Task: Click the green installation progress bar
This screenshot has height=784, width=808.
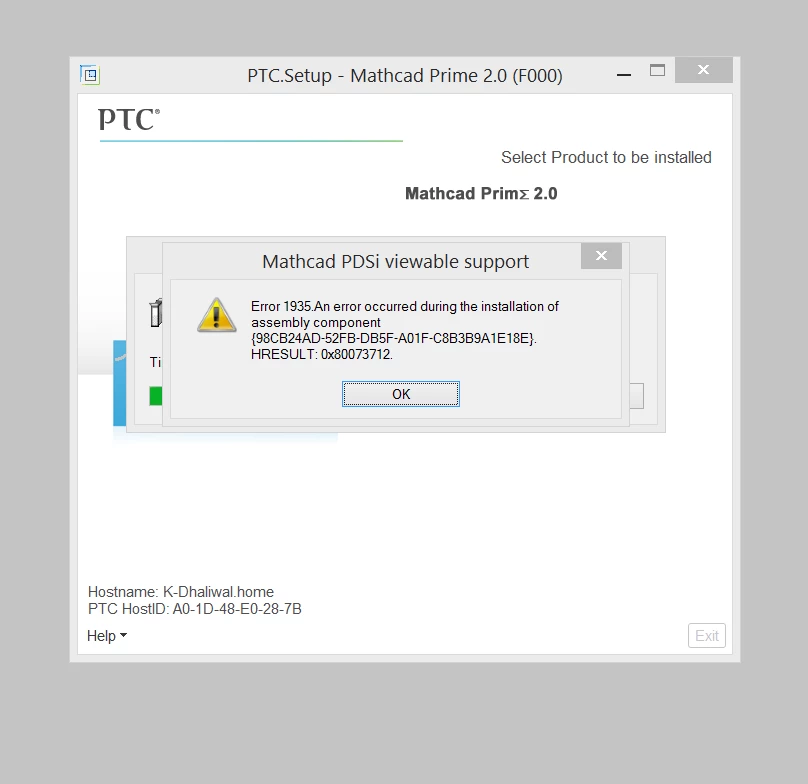Action: pyautogui.click(x=156, y=396)
